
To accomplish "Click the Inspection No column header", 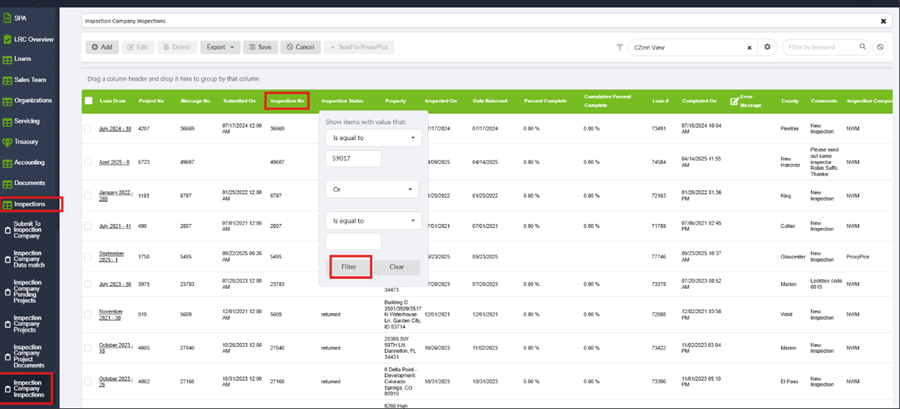I will pyautogui.click(x=287, y=101).
